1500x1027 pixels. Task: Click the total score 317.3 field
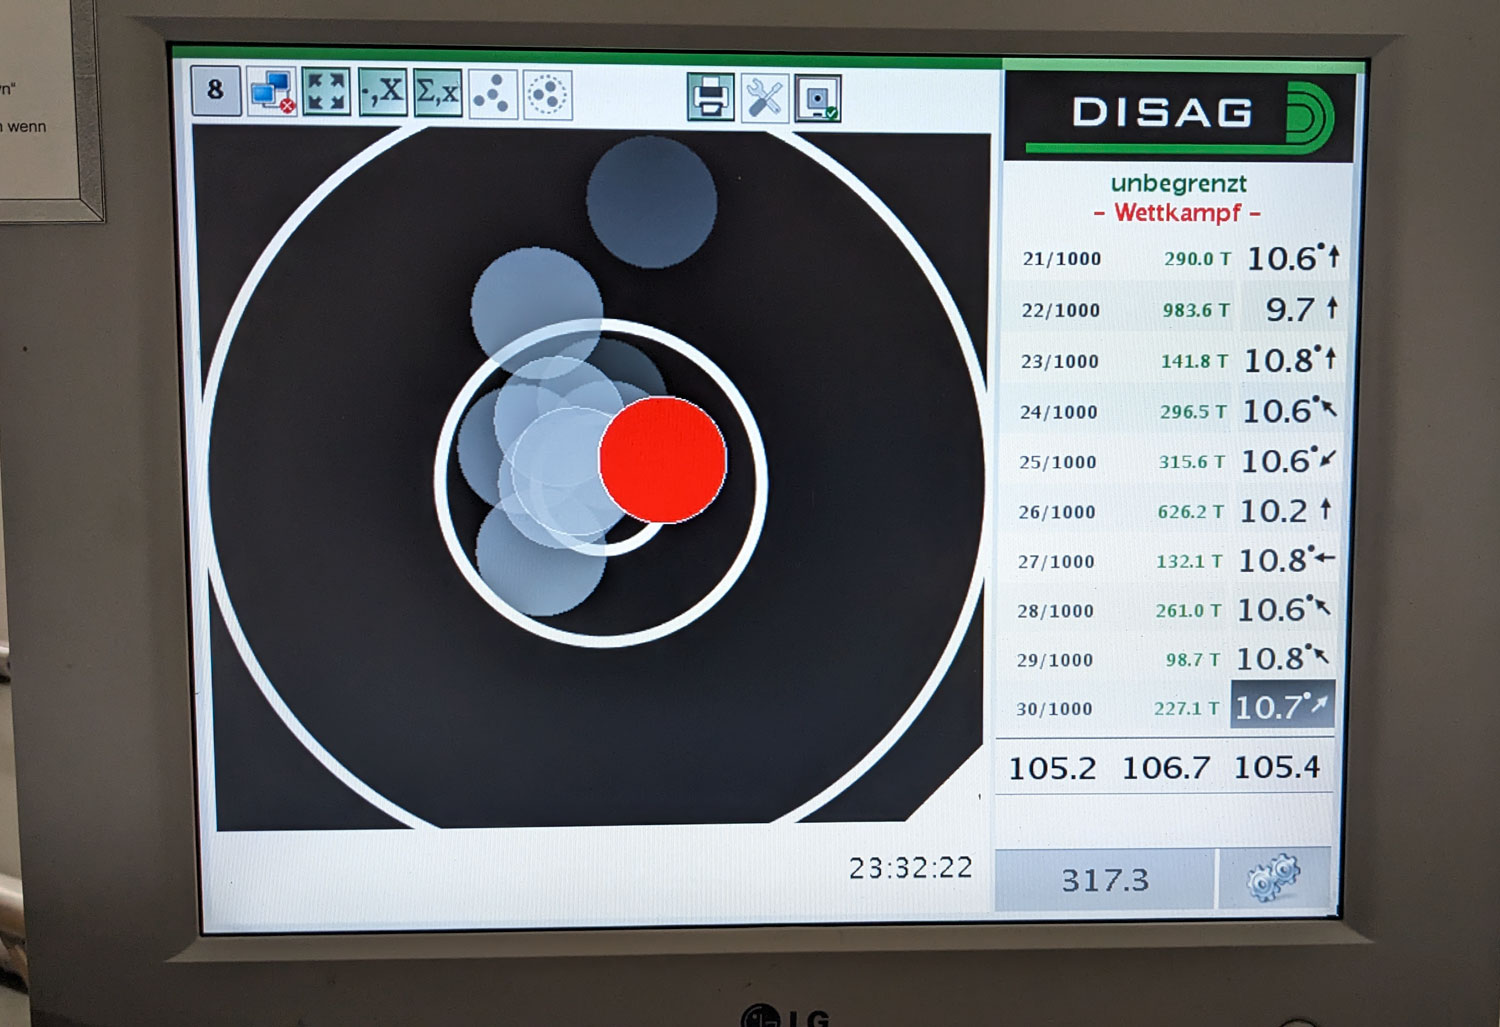pyautogui.click(x=1105, y=880)
